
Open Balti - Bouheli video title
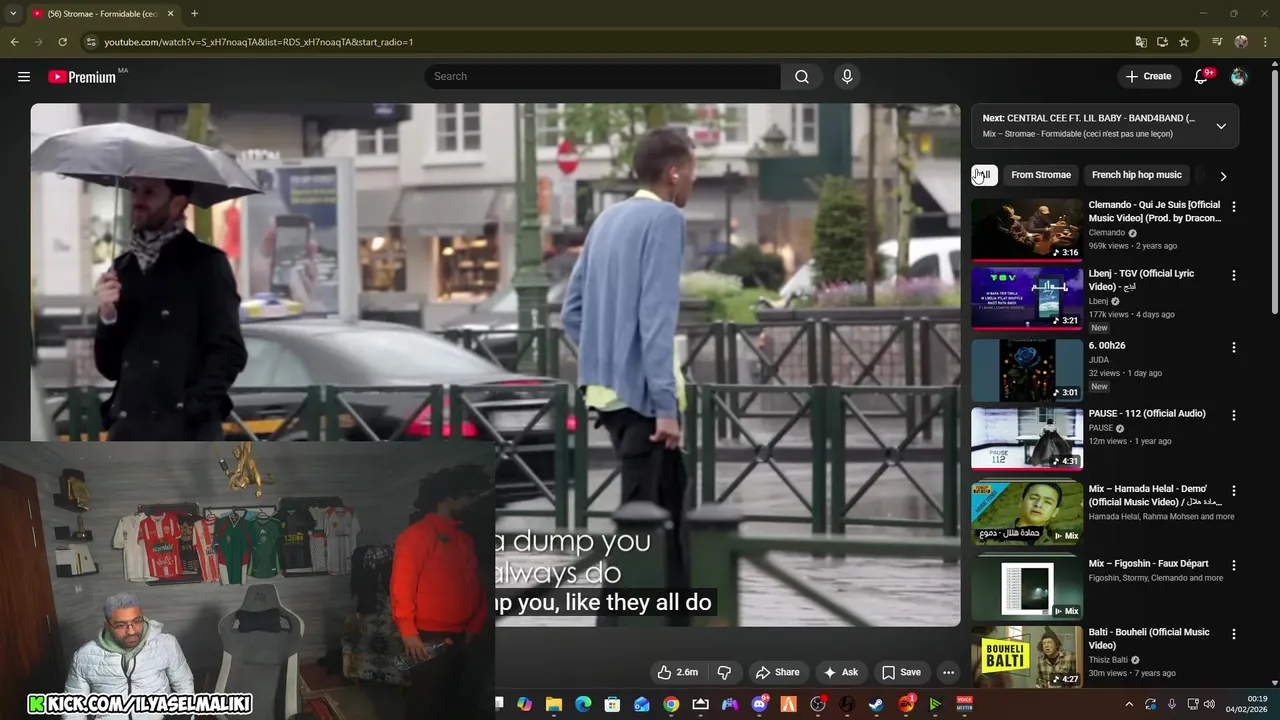click(1149, 639)
